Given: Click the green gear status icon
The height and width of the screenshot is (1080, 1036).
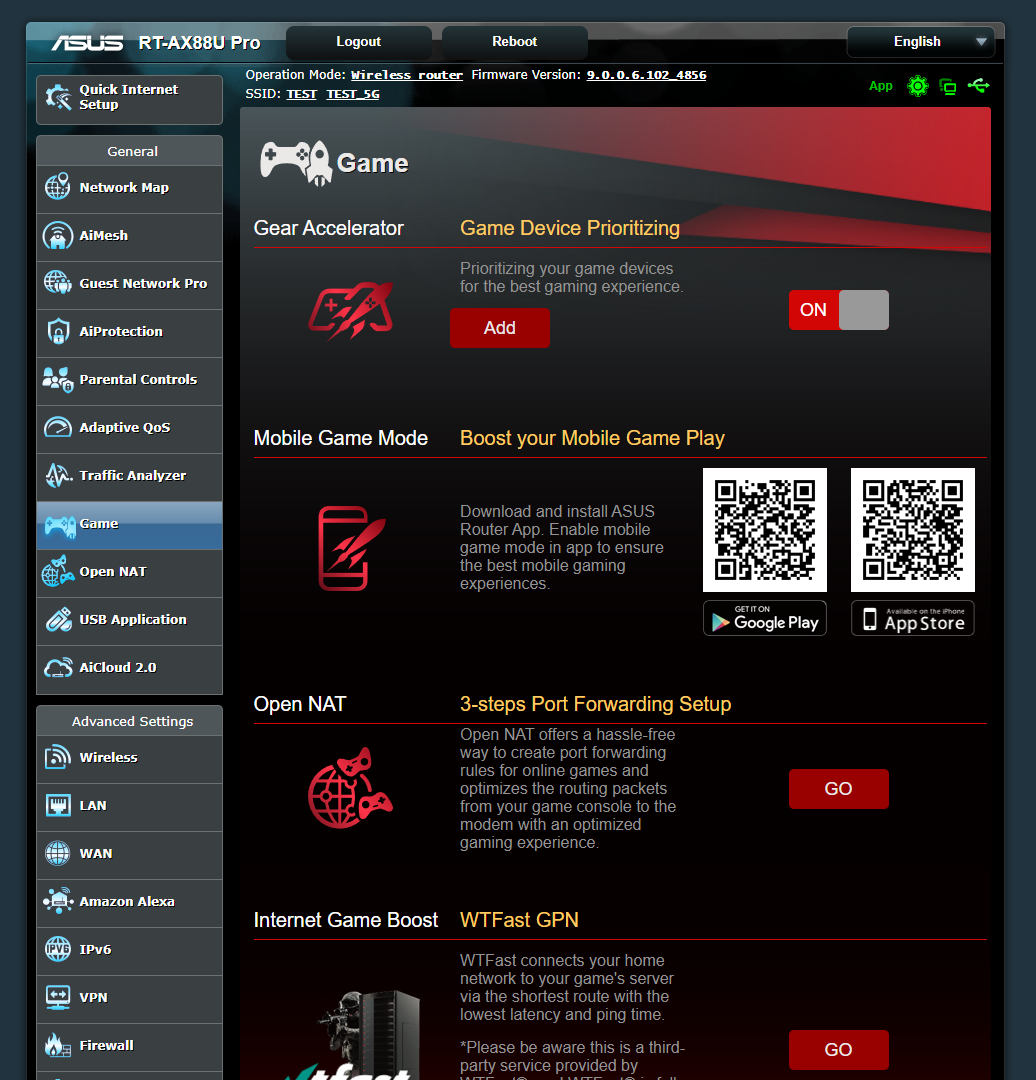Looking at the screenshot, I should (918, 86).
